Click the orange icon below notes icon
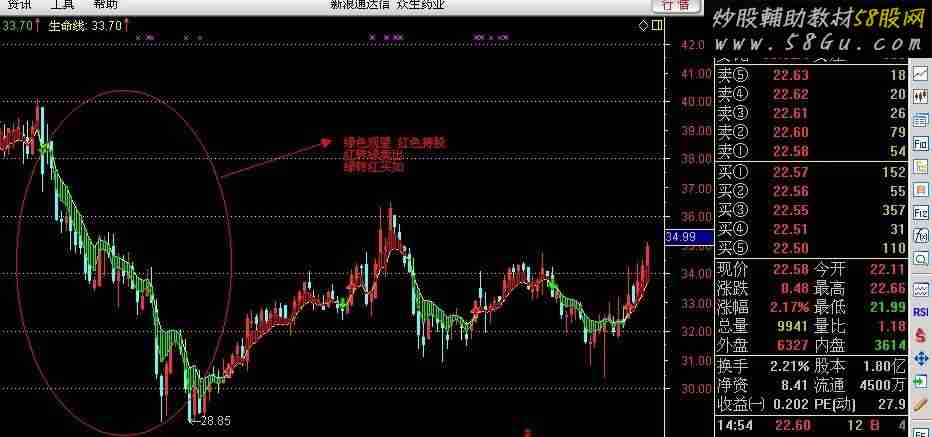932x437 pixels. (921, 190)
